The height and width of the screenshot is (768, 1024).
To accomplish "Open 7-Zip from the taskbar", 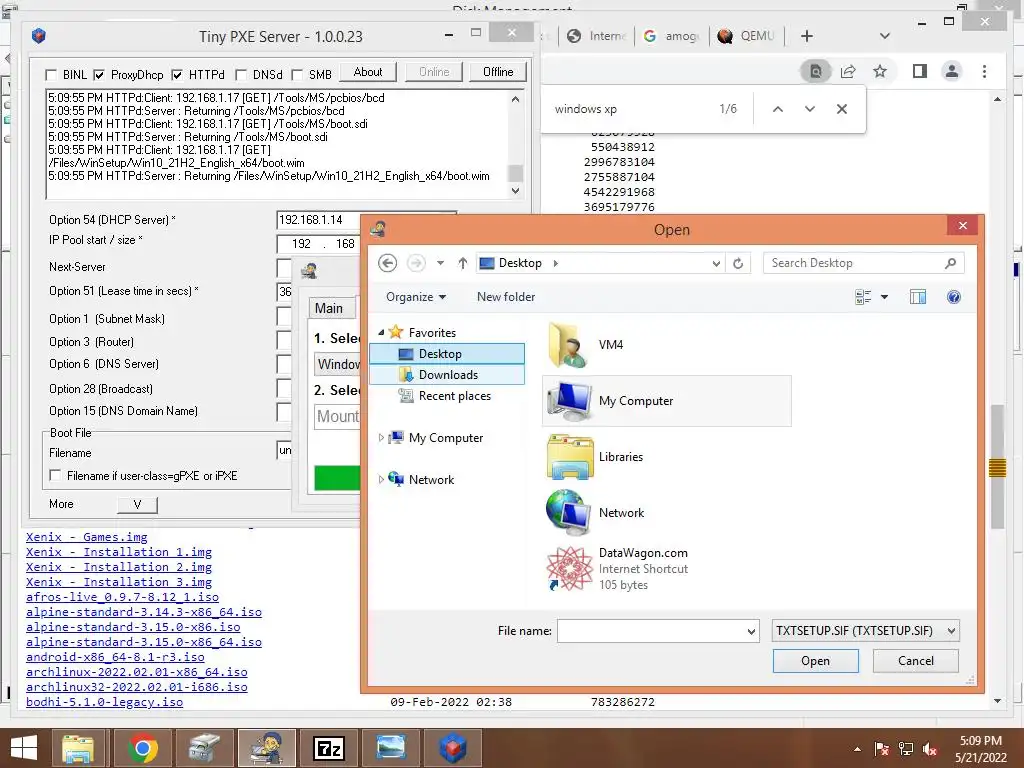I will (x=329, y=748).
